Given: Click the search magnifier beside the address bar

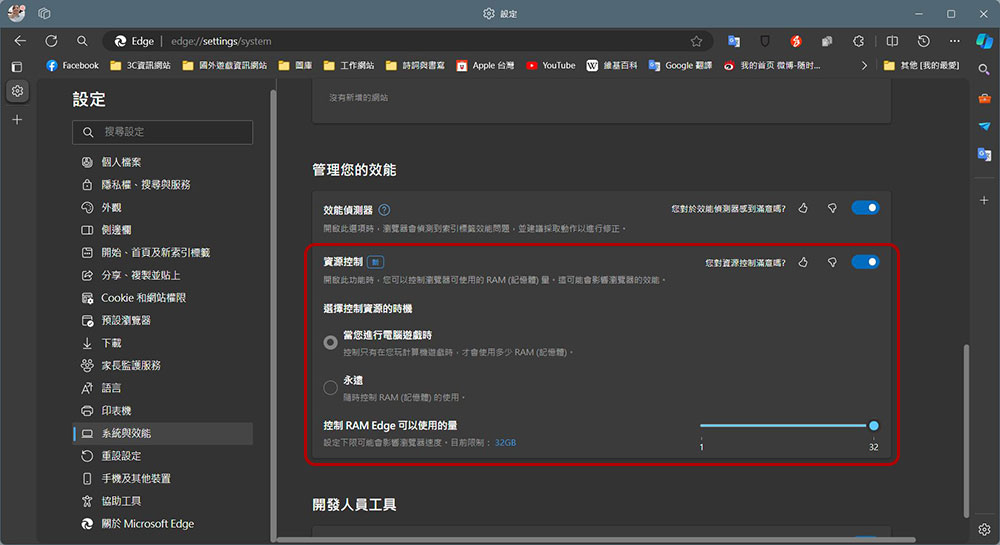Looking at the screenshot, I should click(x=82, y=41).
